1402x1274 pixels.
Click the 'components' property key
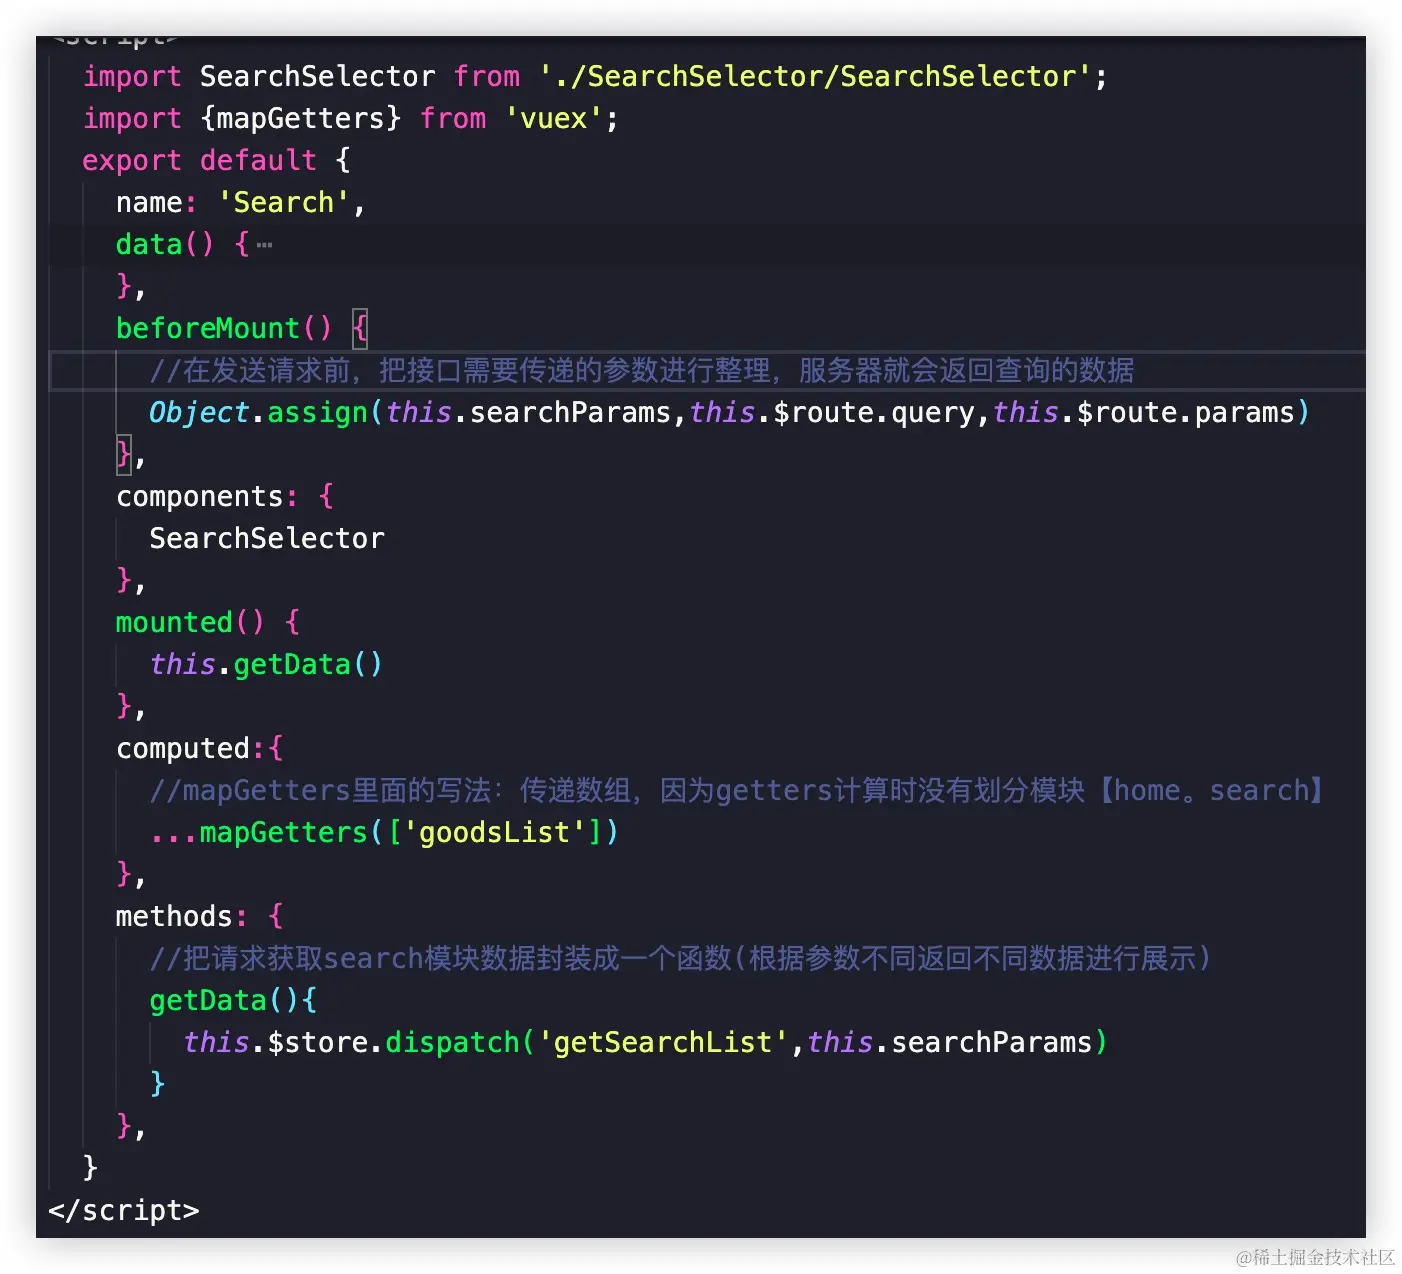[x=200, y=496]
